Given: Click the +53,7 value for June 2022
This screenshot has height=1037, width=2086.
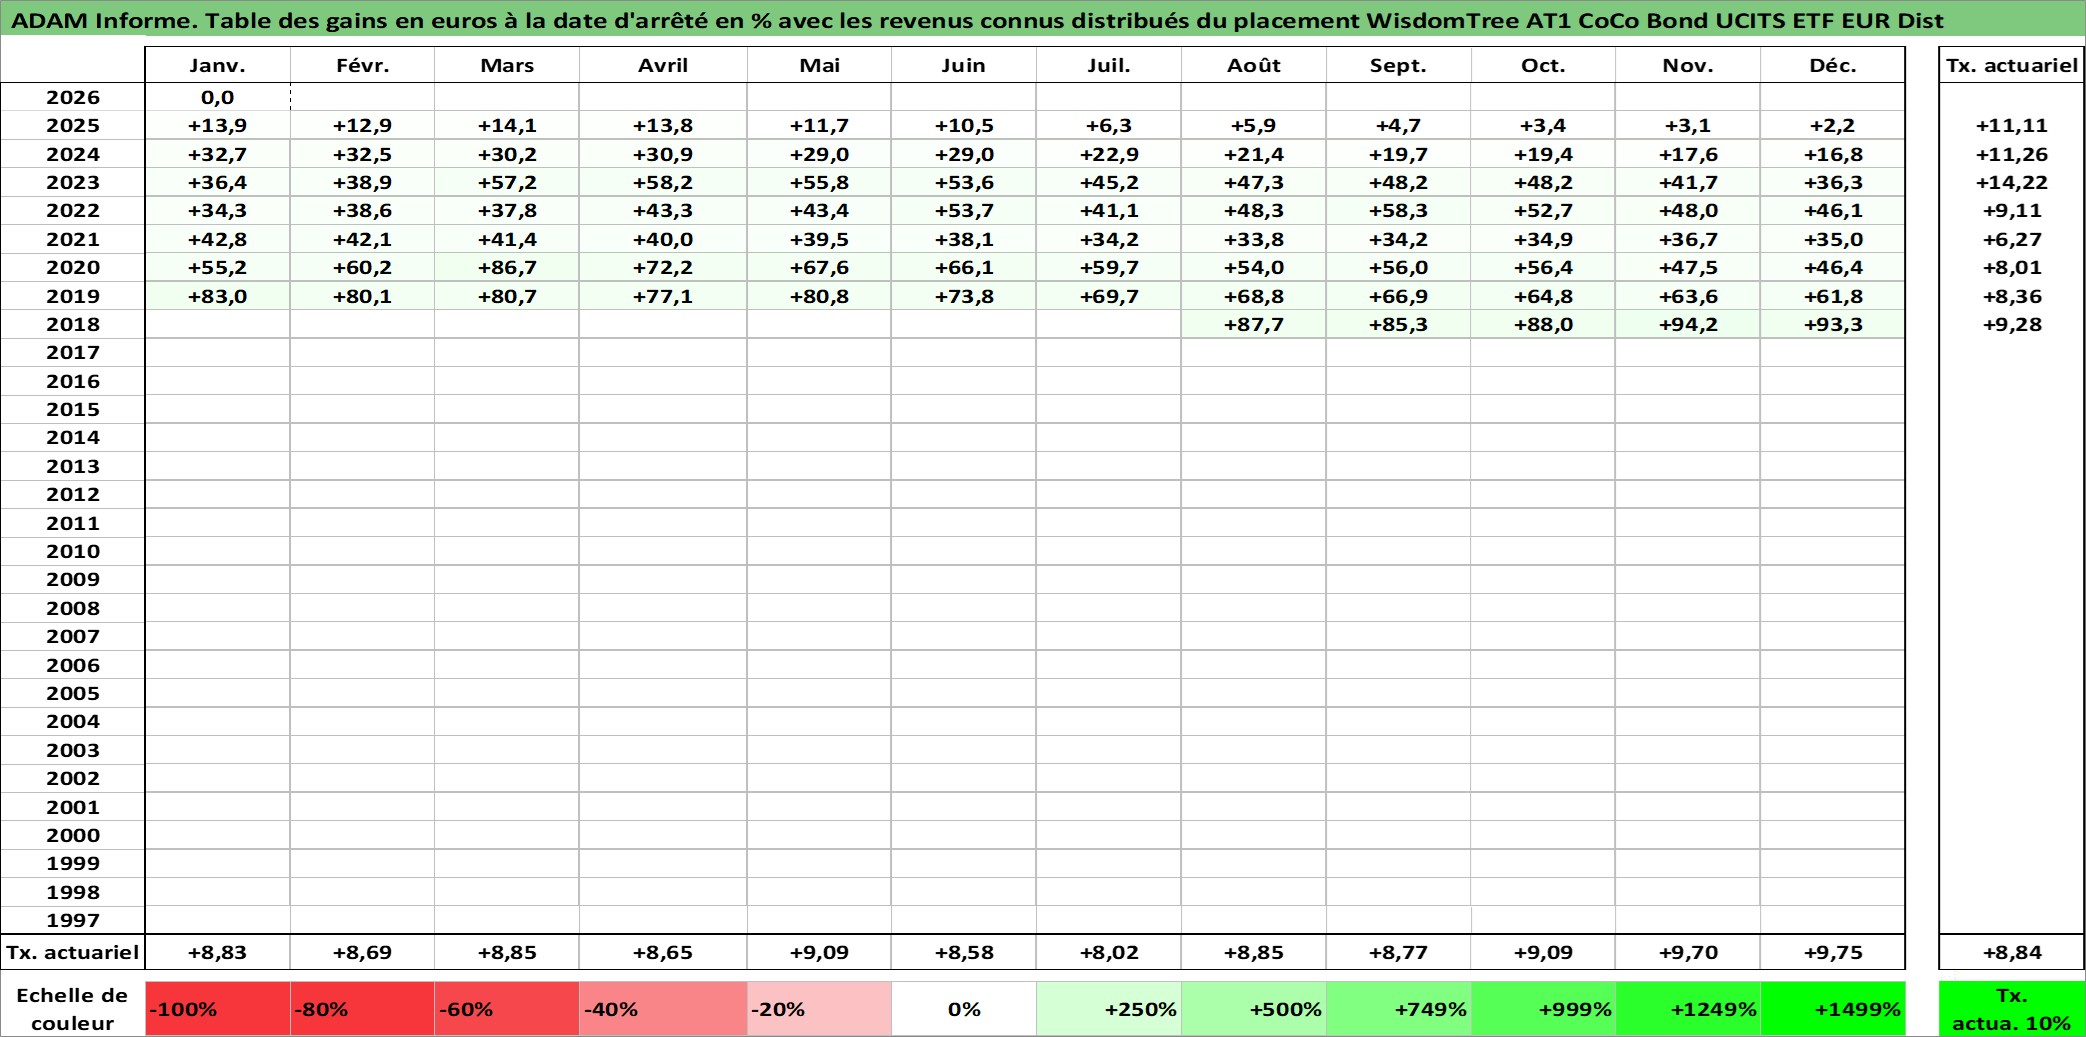Looking at the screenshot, I should point(964,210).
